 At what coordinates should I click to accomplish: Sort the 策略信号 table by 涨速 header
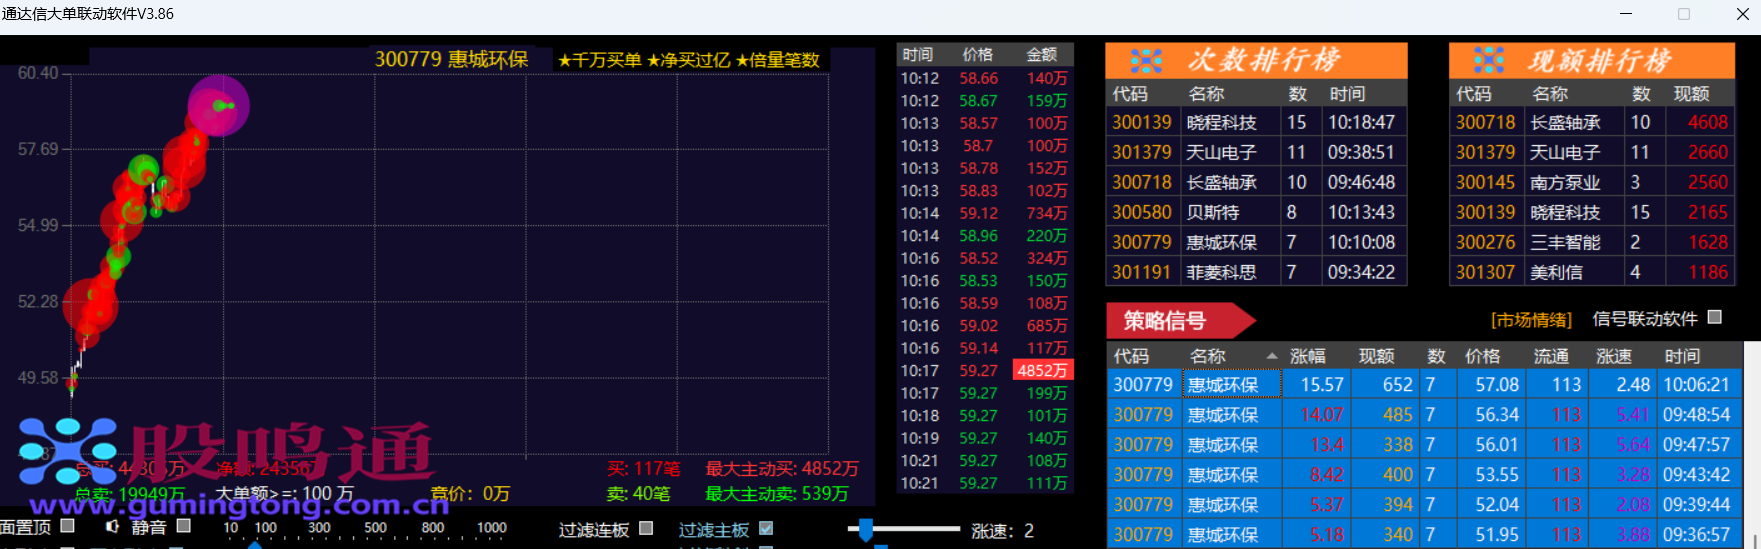(x=1614, y=356)
